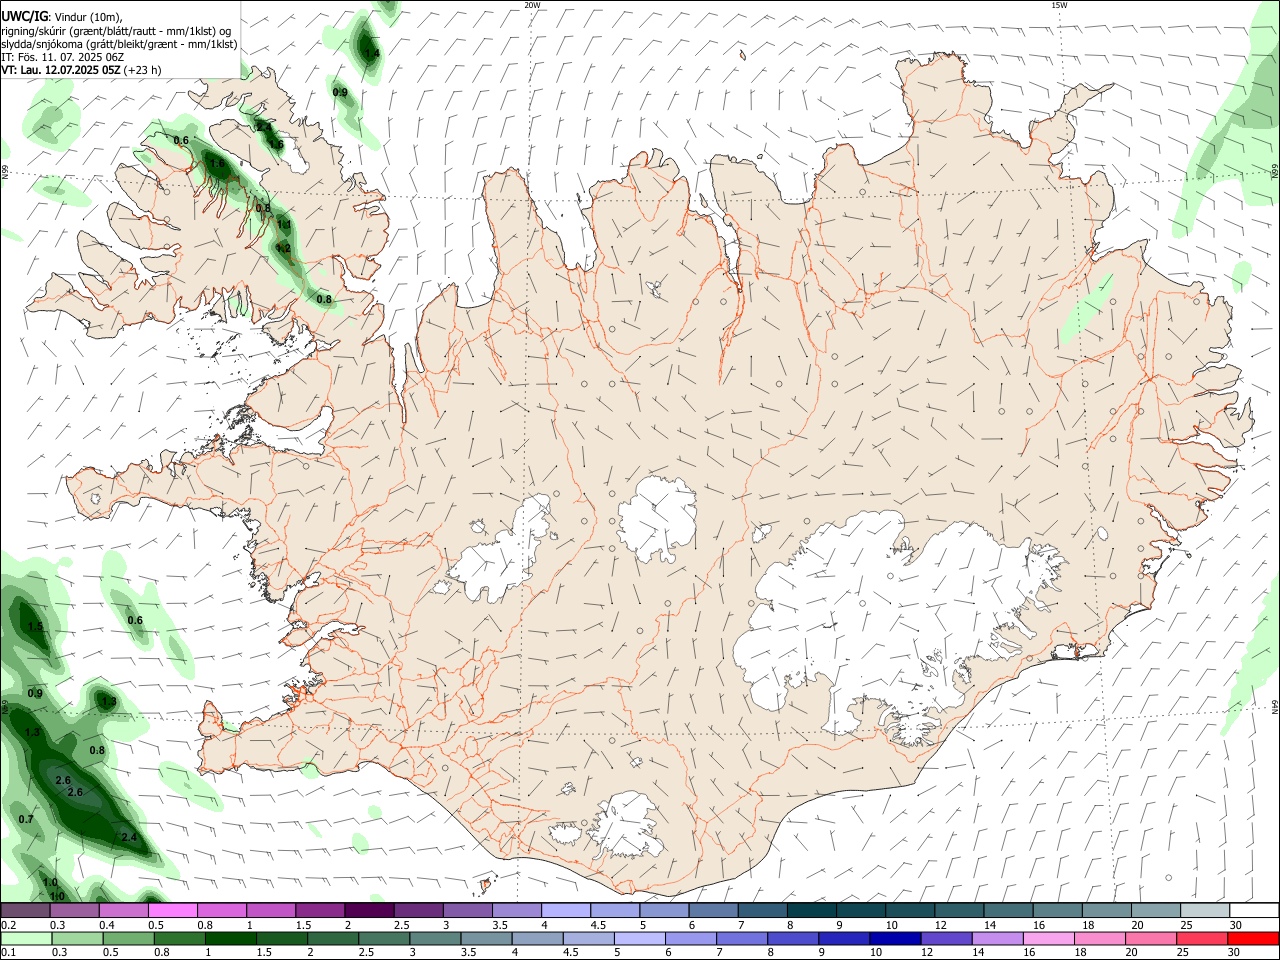
Task: Click the 1.4 precipitation value on the map
Action: pos(372,53)
